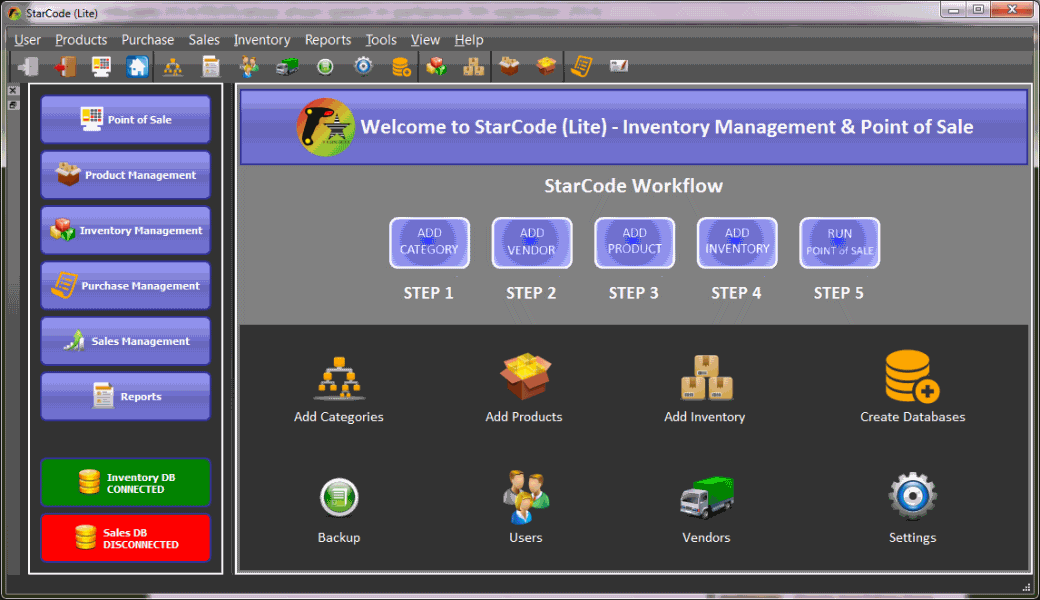1040x600 pixels.
Task: Click the card with pen toolbar icon
Action: tap(619, 66)
